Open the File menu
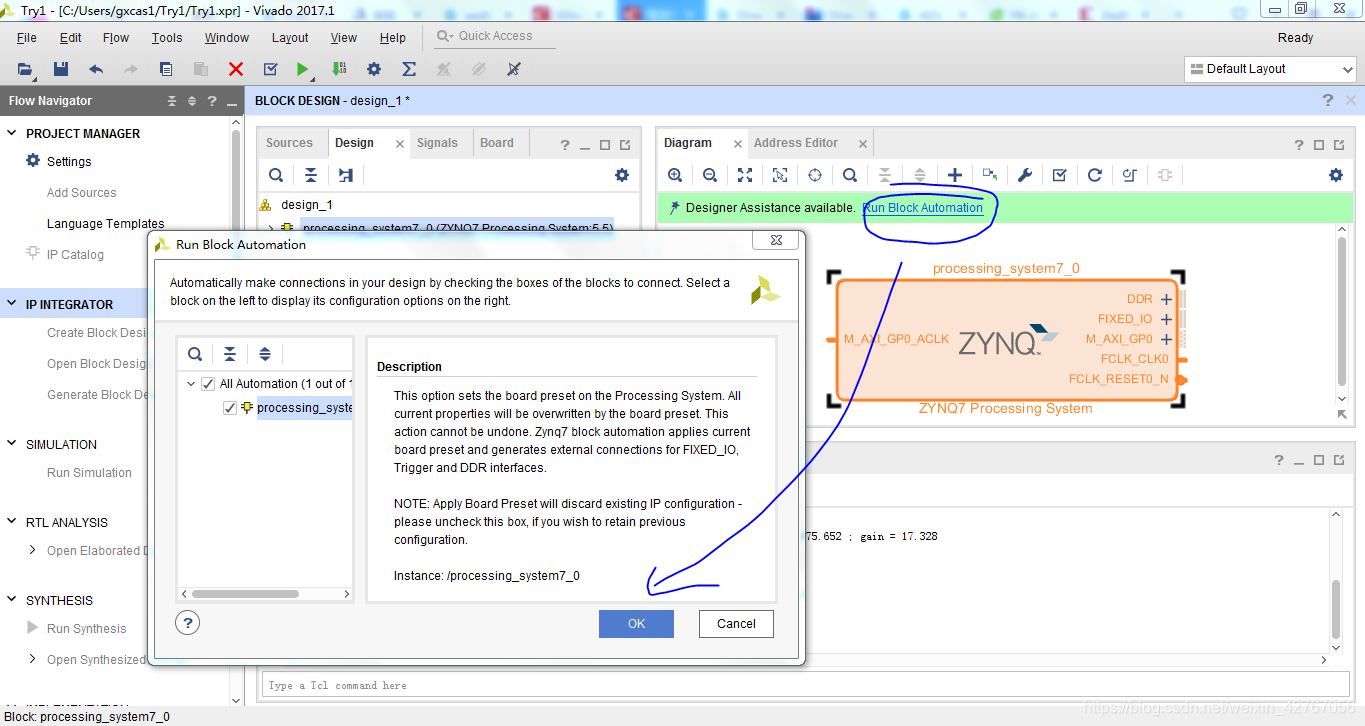Screen dimensions: 1365x726 click(x=27, y=37)
